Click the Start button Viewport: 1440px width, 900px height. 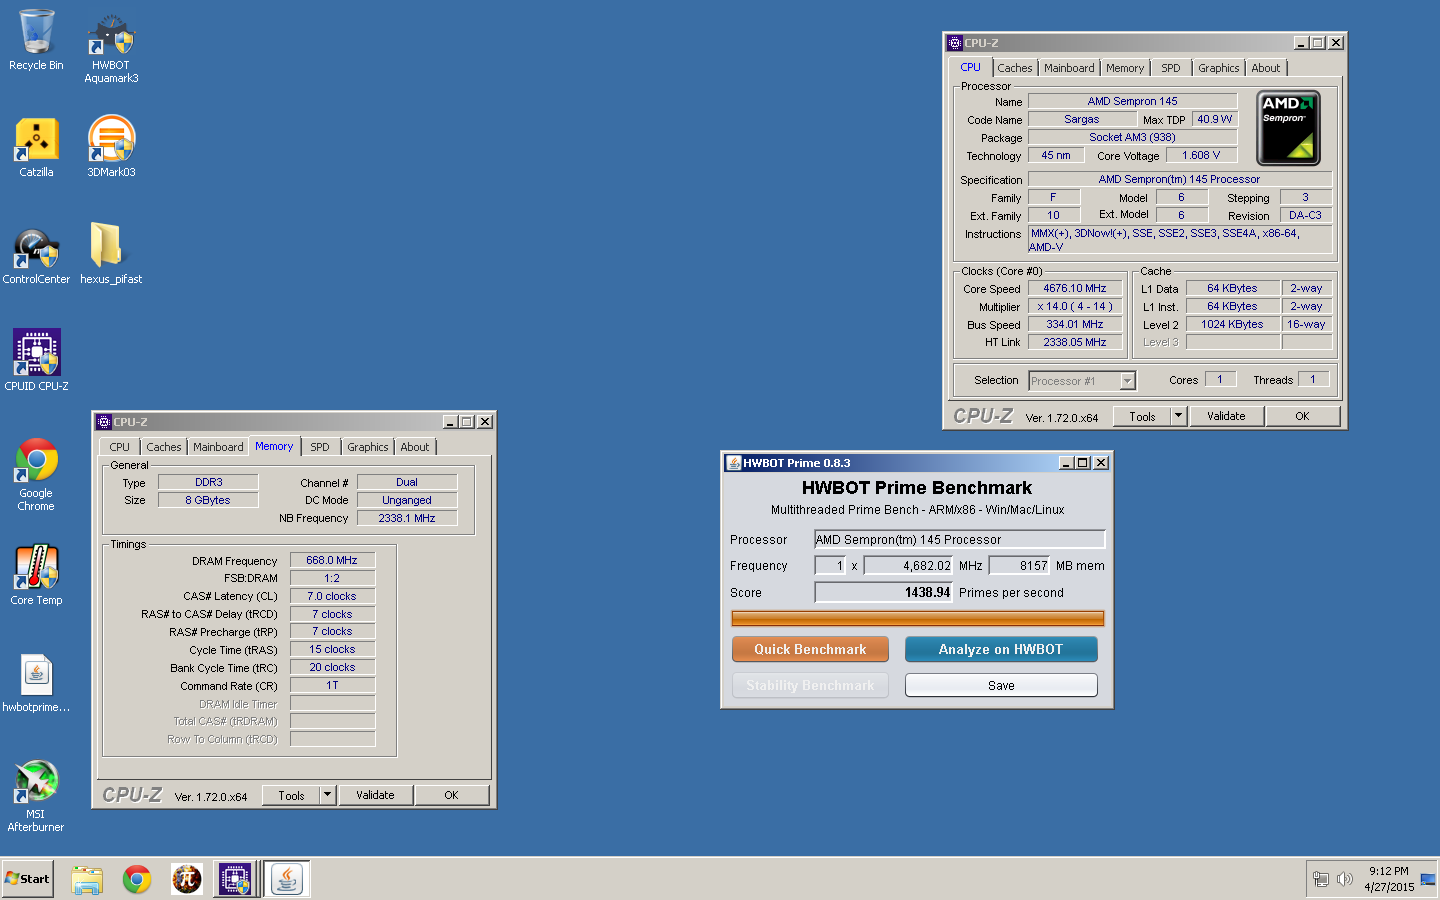point(27,879)
